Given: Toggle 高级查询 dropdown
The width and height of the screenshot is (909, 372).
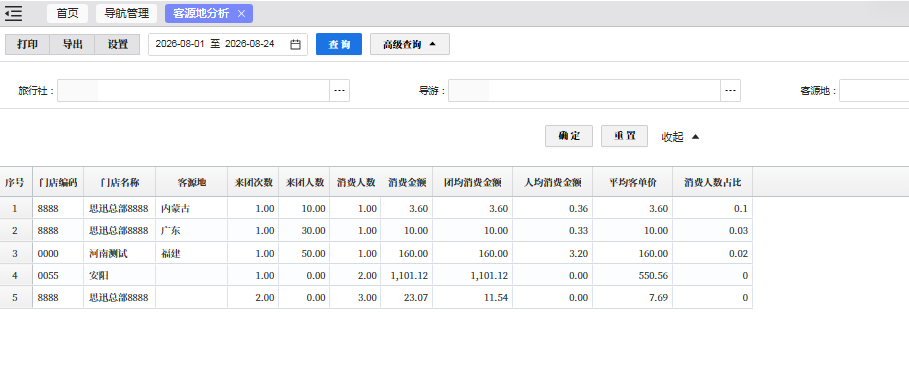Looking at the screenshot, I should coord(409,45).
